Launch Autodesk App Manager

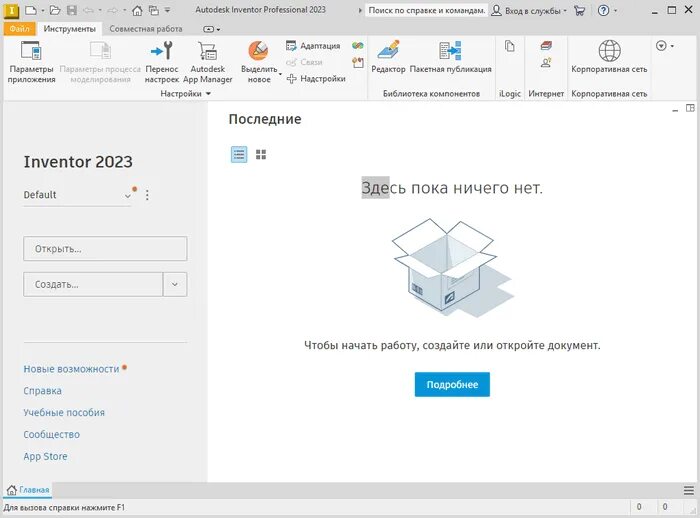208,62
